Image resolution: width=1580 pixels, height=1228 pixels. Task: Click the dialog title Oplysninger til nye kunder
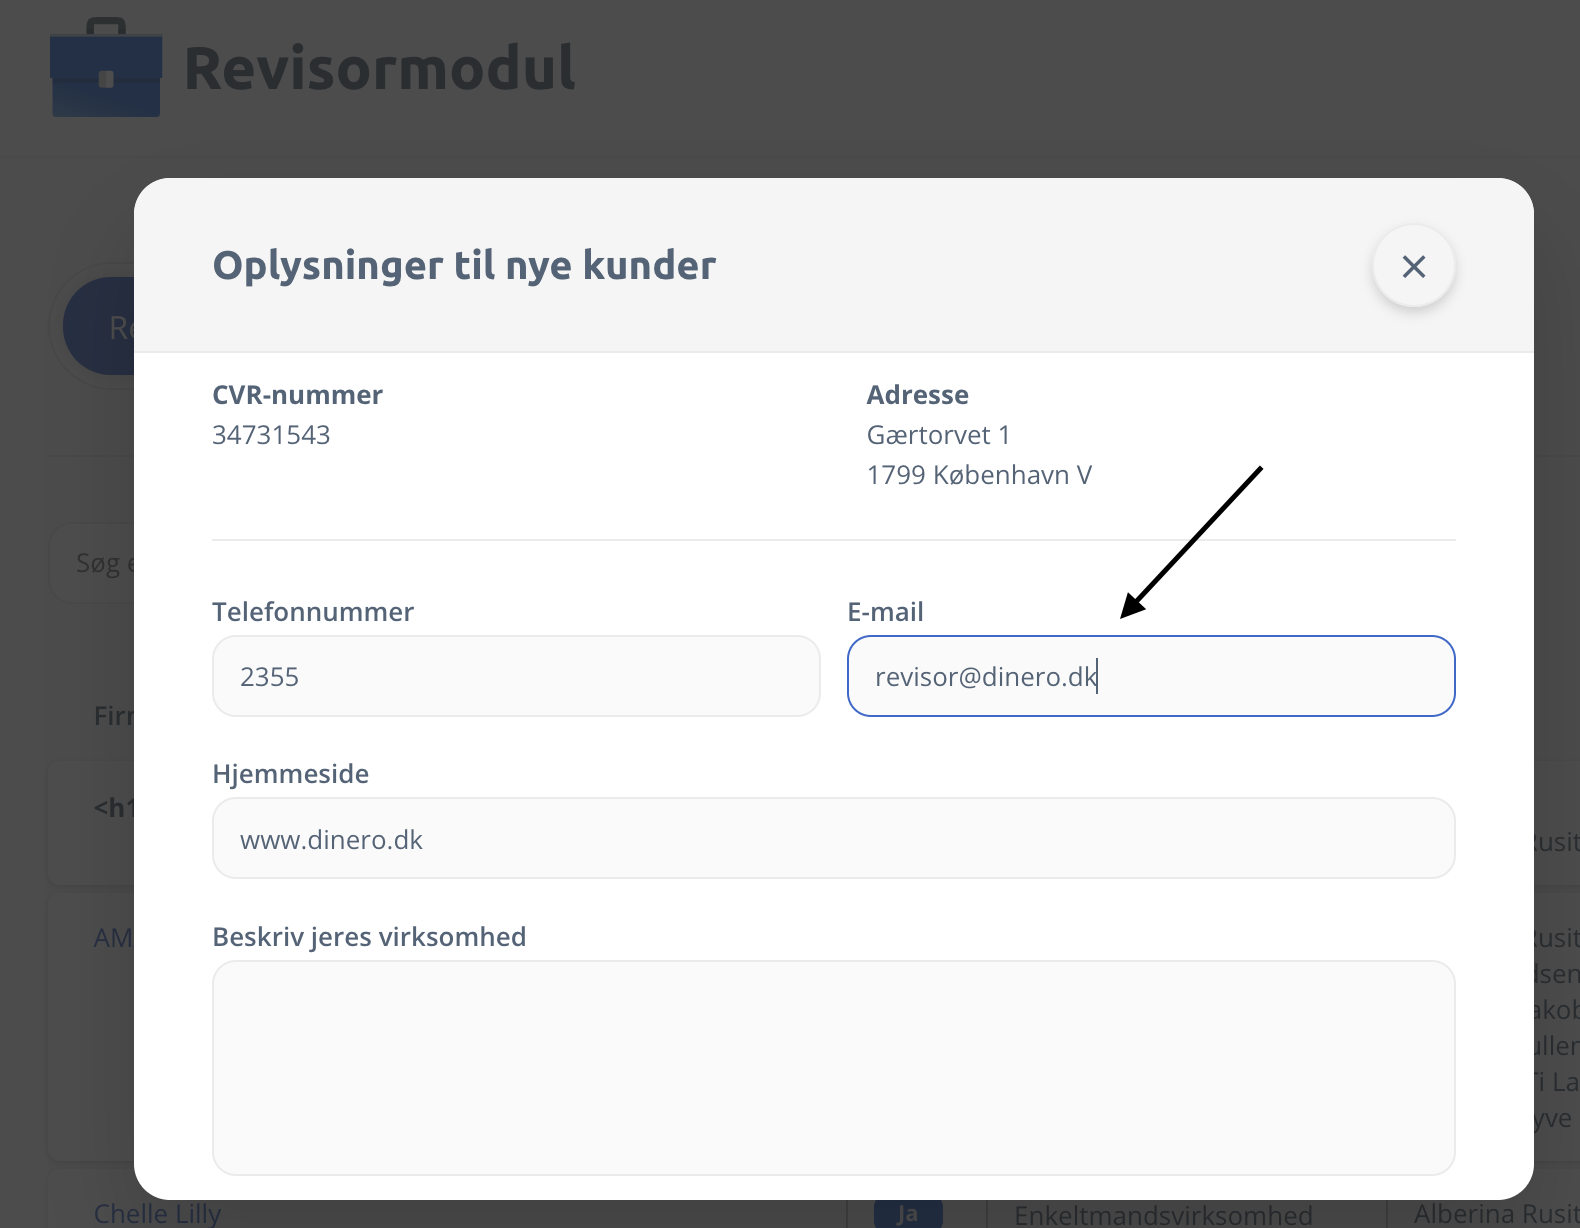(464, 266)
